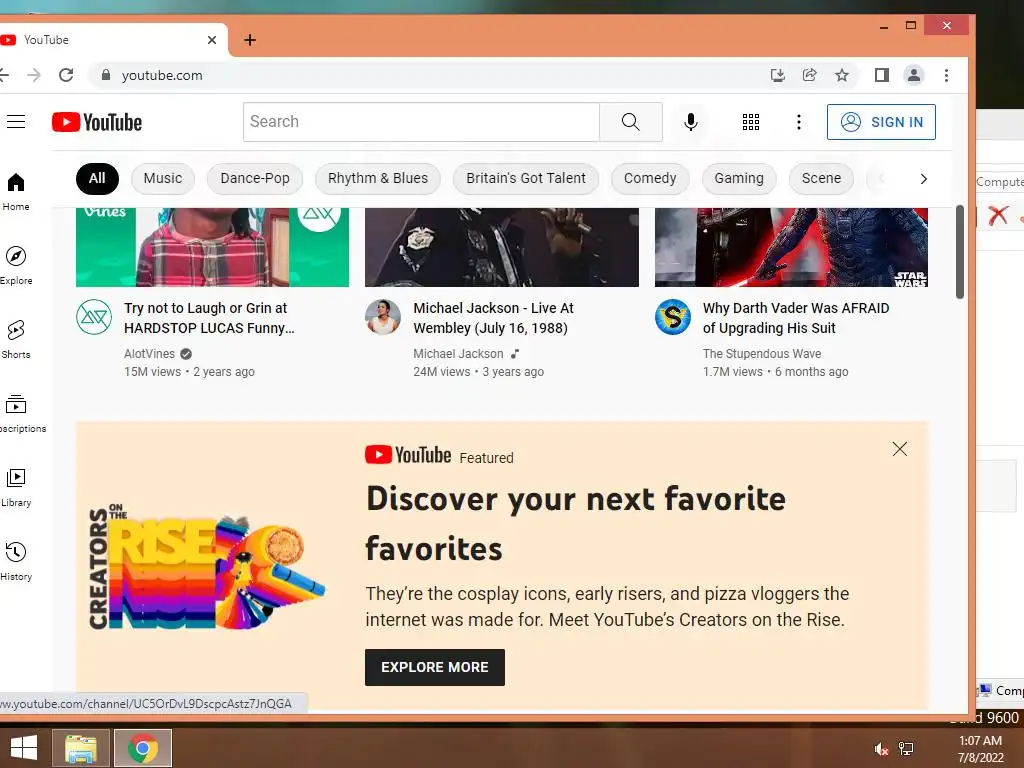The height and width of the screenshot is (768, 1024).
Task: Open the Michael Jackson concert thumbnail
Action: pos(502,247)
